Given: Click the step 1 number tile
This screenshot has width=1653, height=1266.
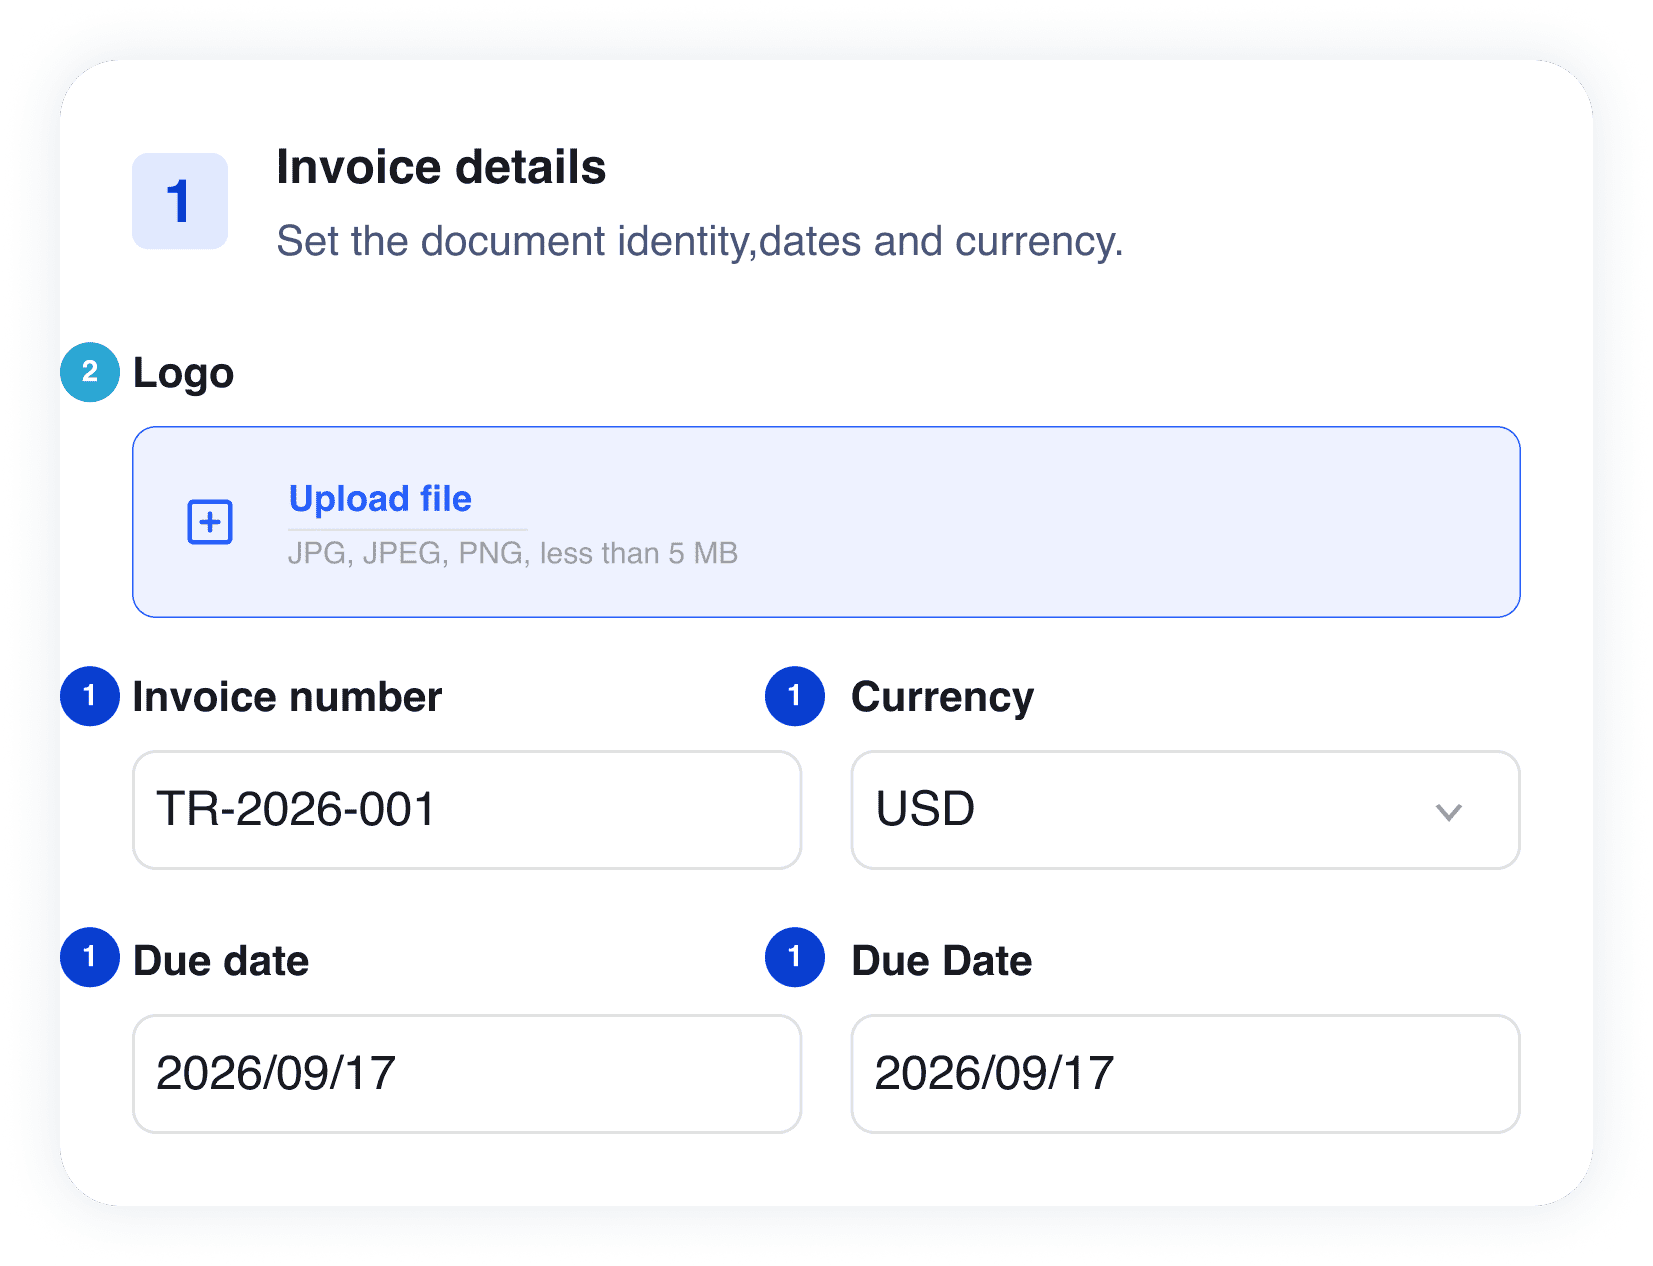Looking at the screenshot, I should 180,201.
